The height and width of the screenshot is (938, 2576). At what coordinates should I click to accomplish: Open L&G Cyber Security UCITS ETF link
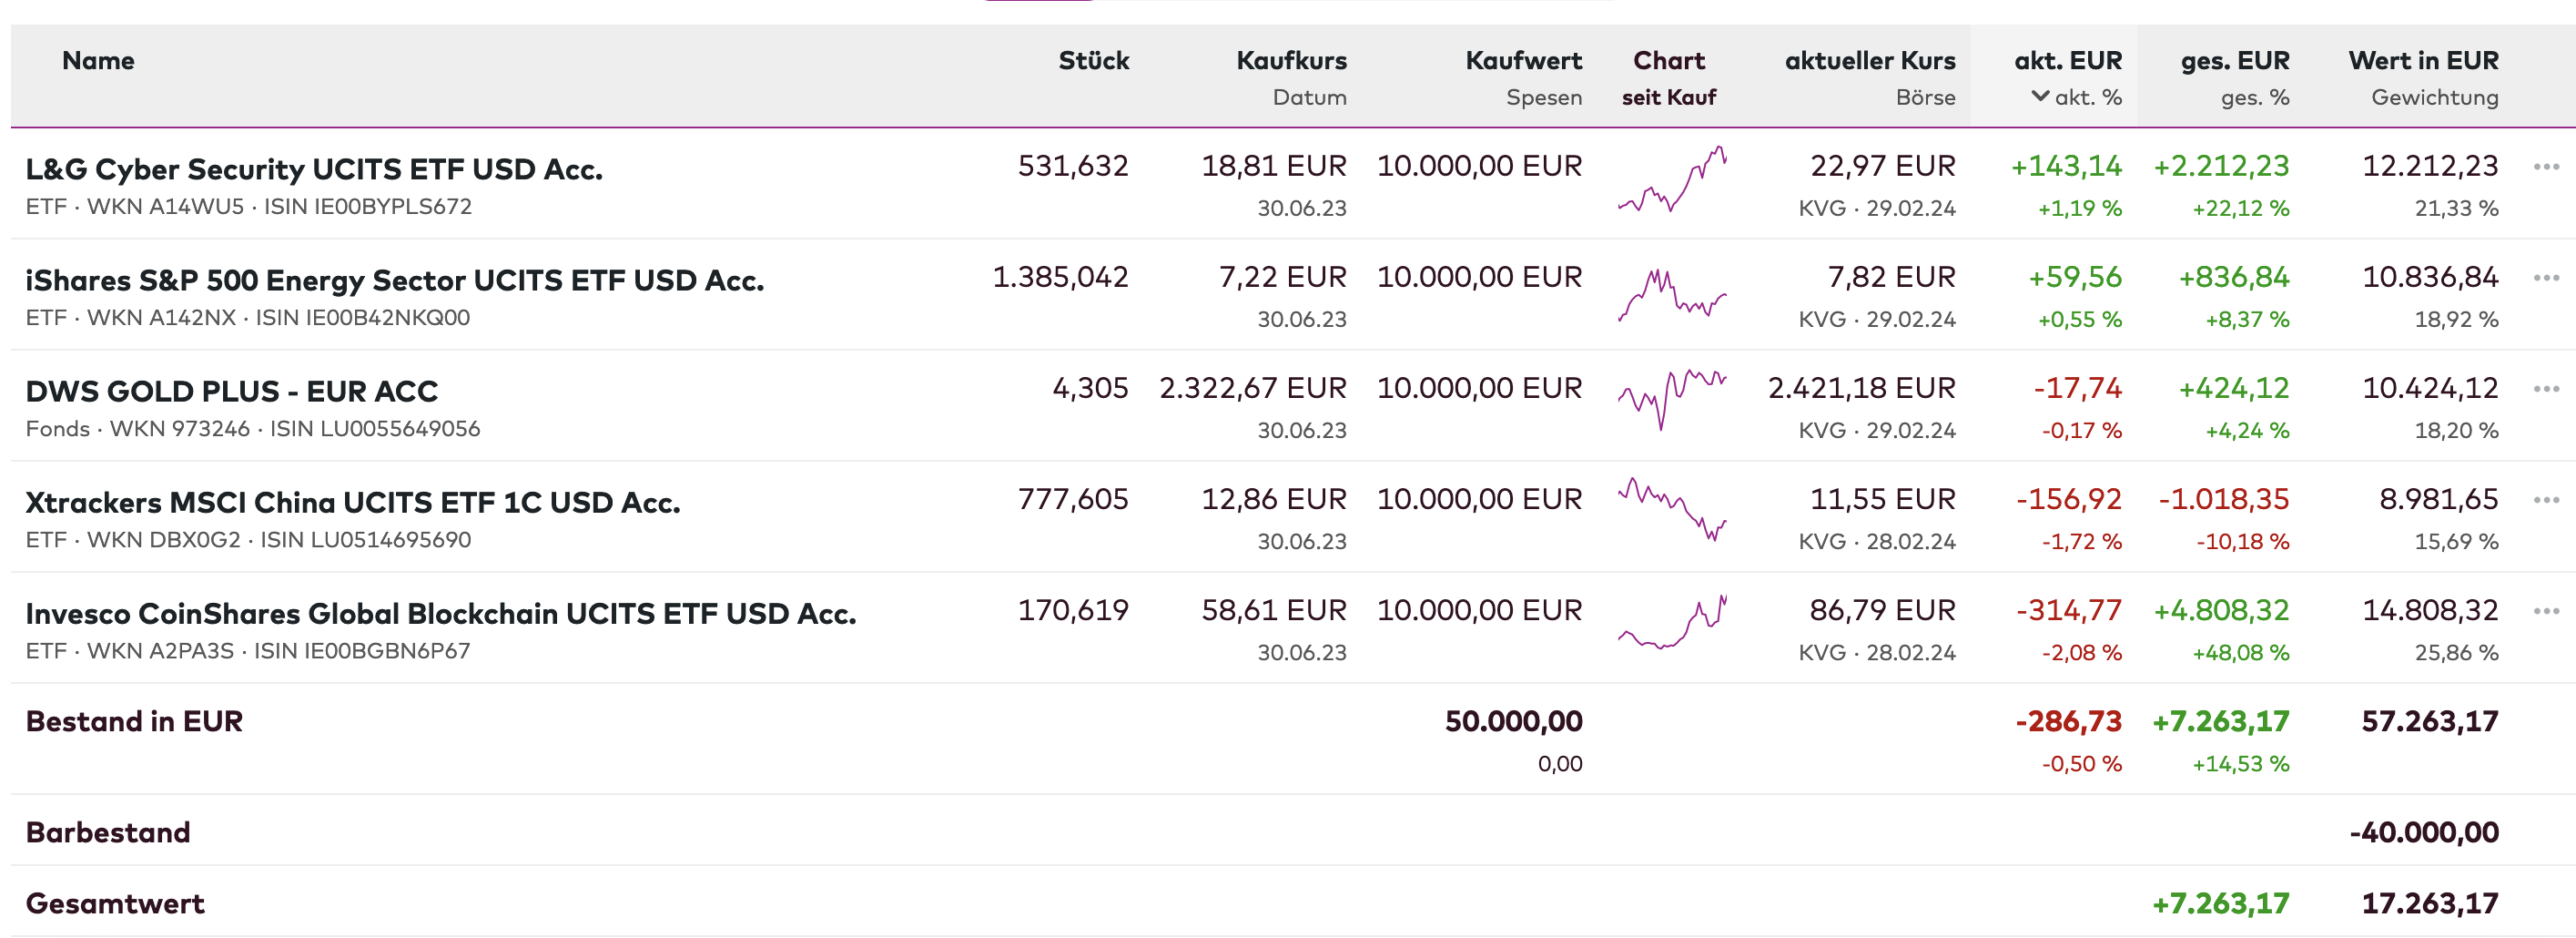pos(314,169)
